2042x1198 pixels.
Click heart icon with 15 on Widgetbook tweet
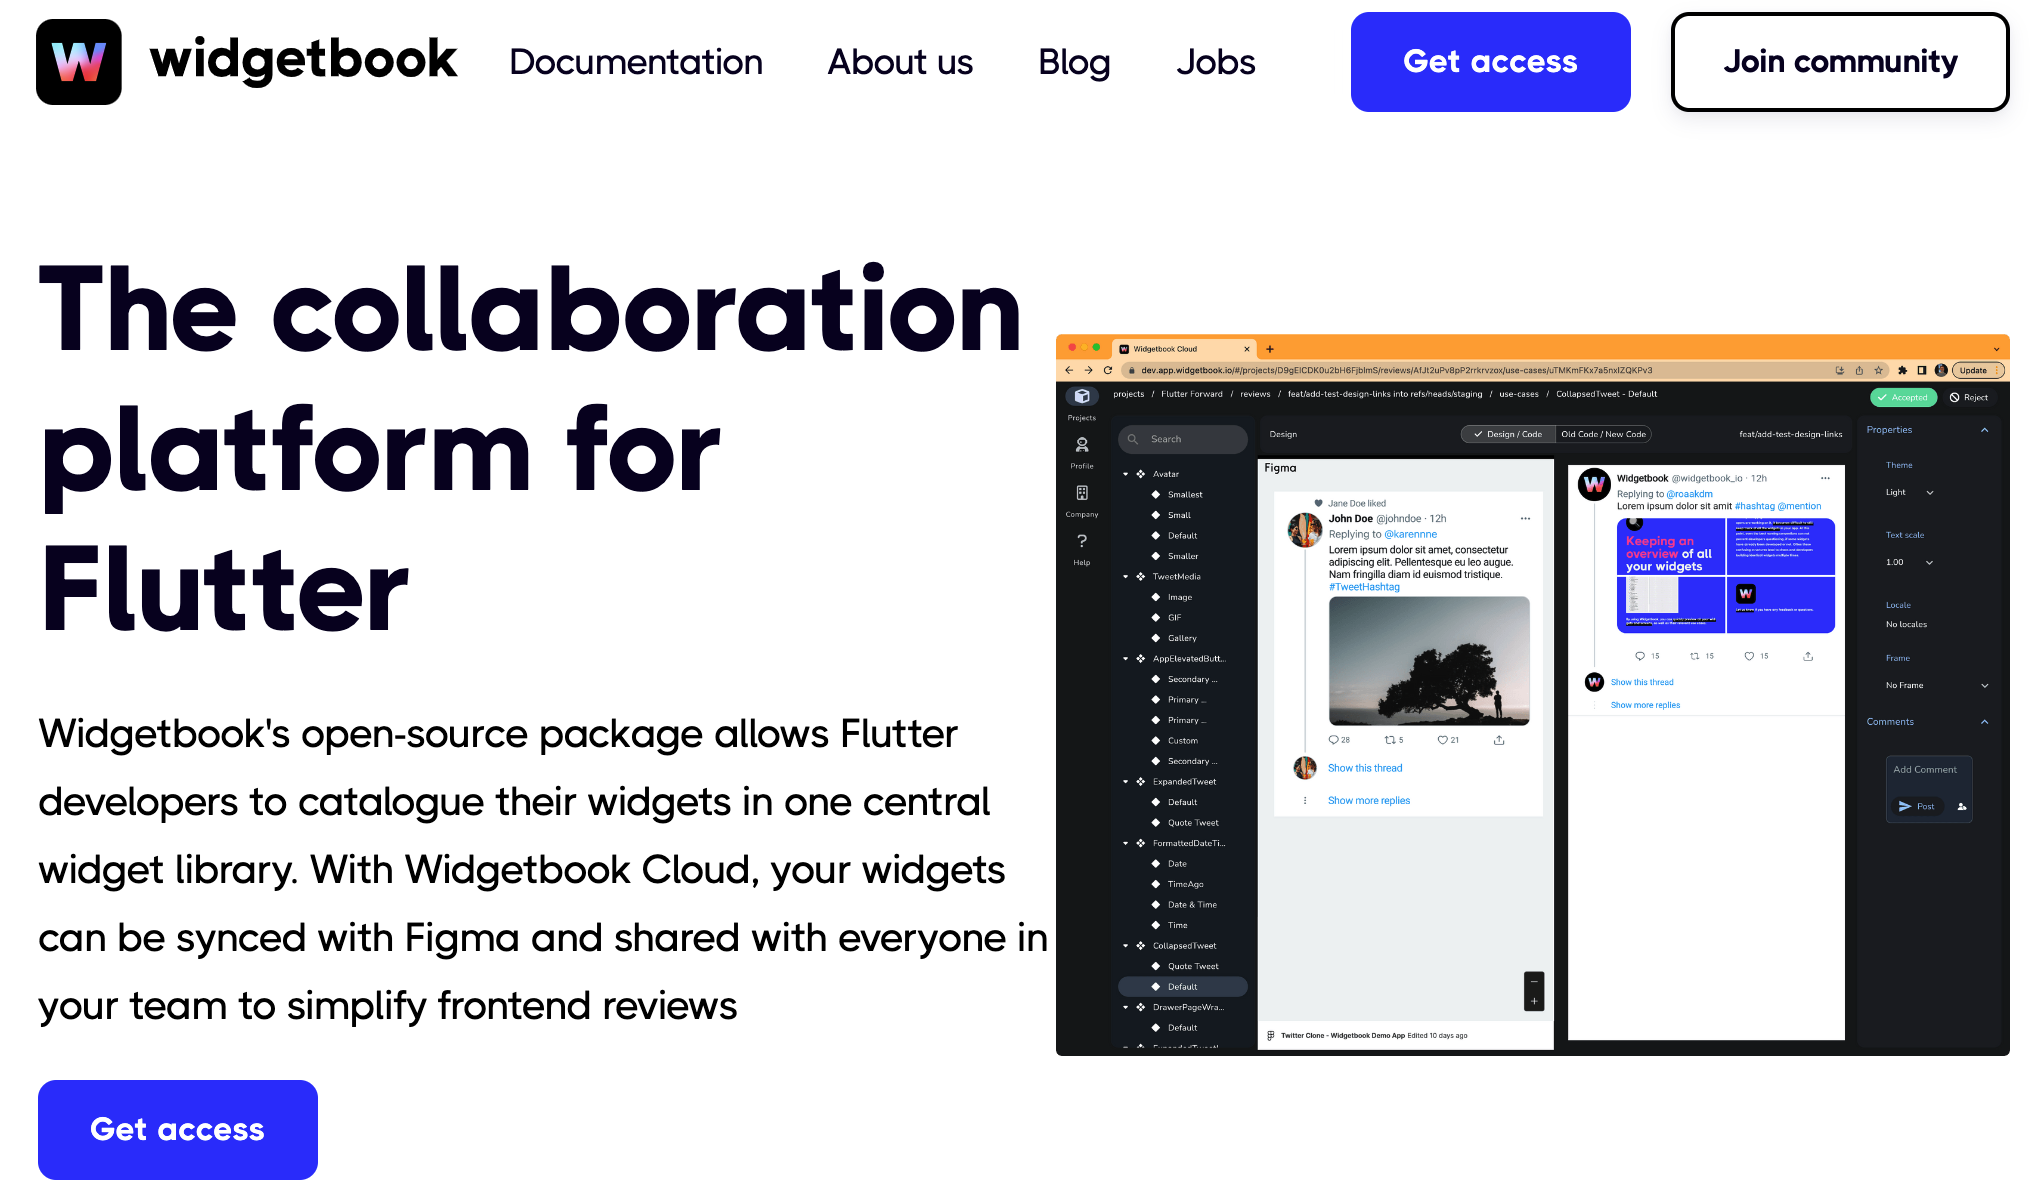pos(1749,656)
